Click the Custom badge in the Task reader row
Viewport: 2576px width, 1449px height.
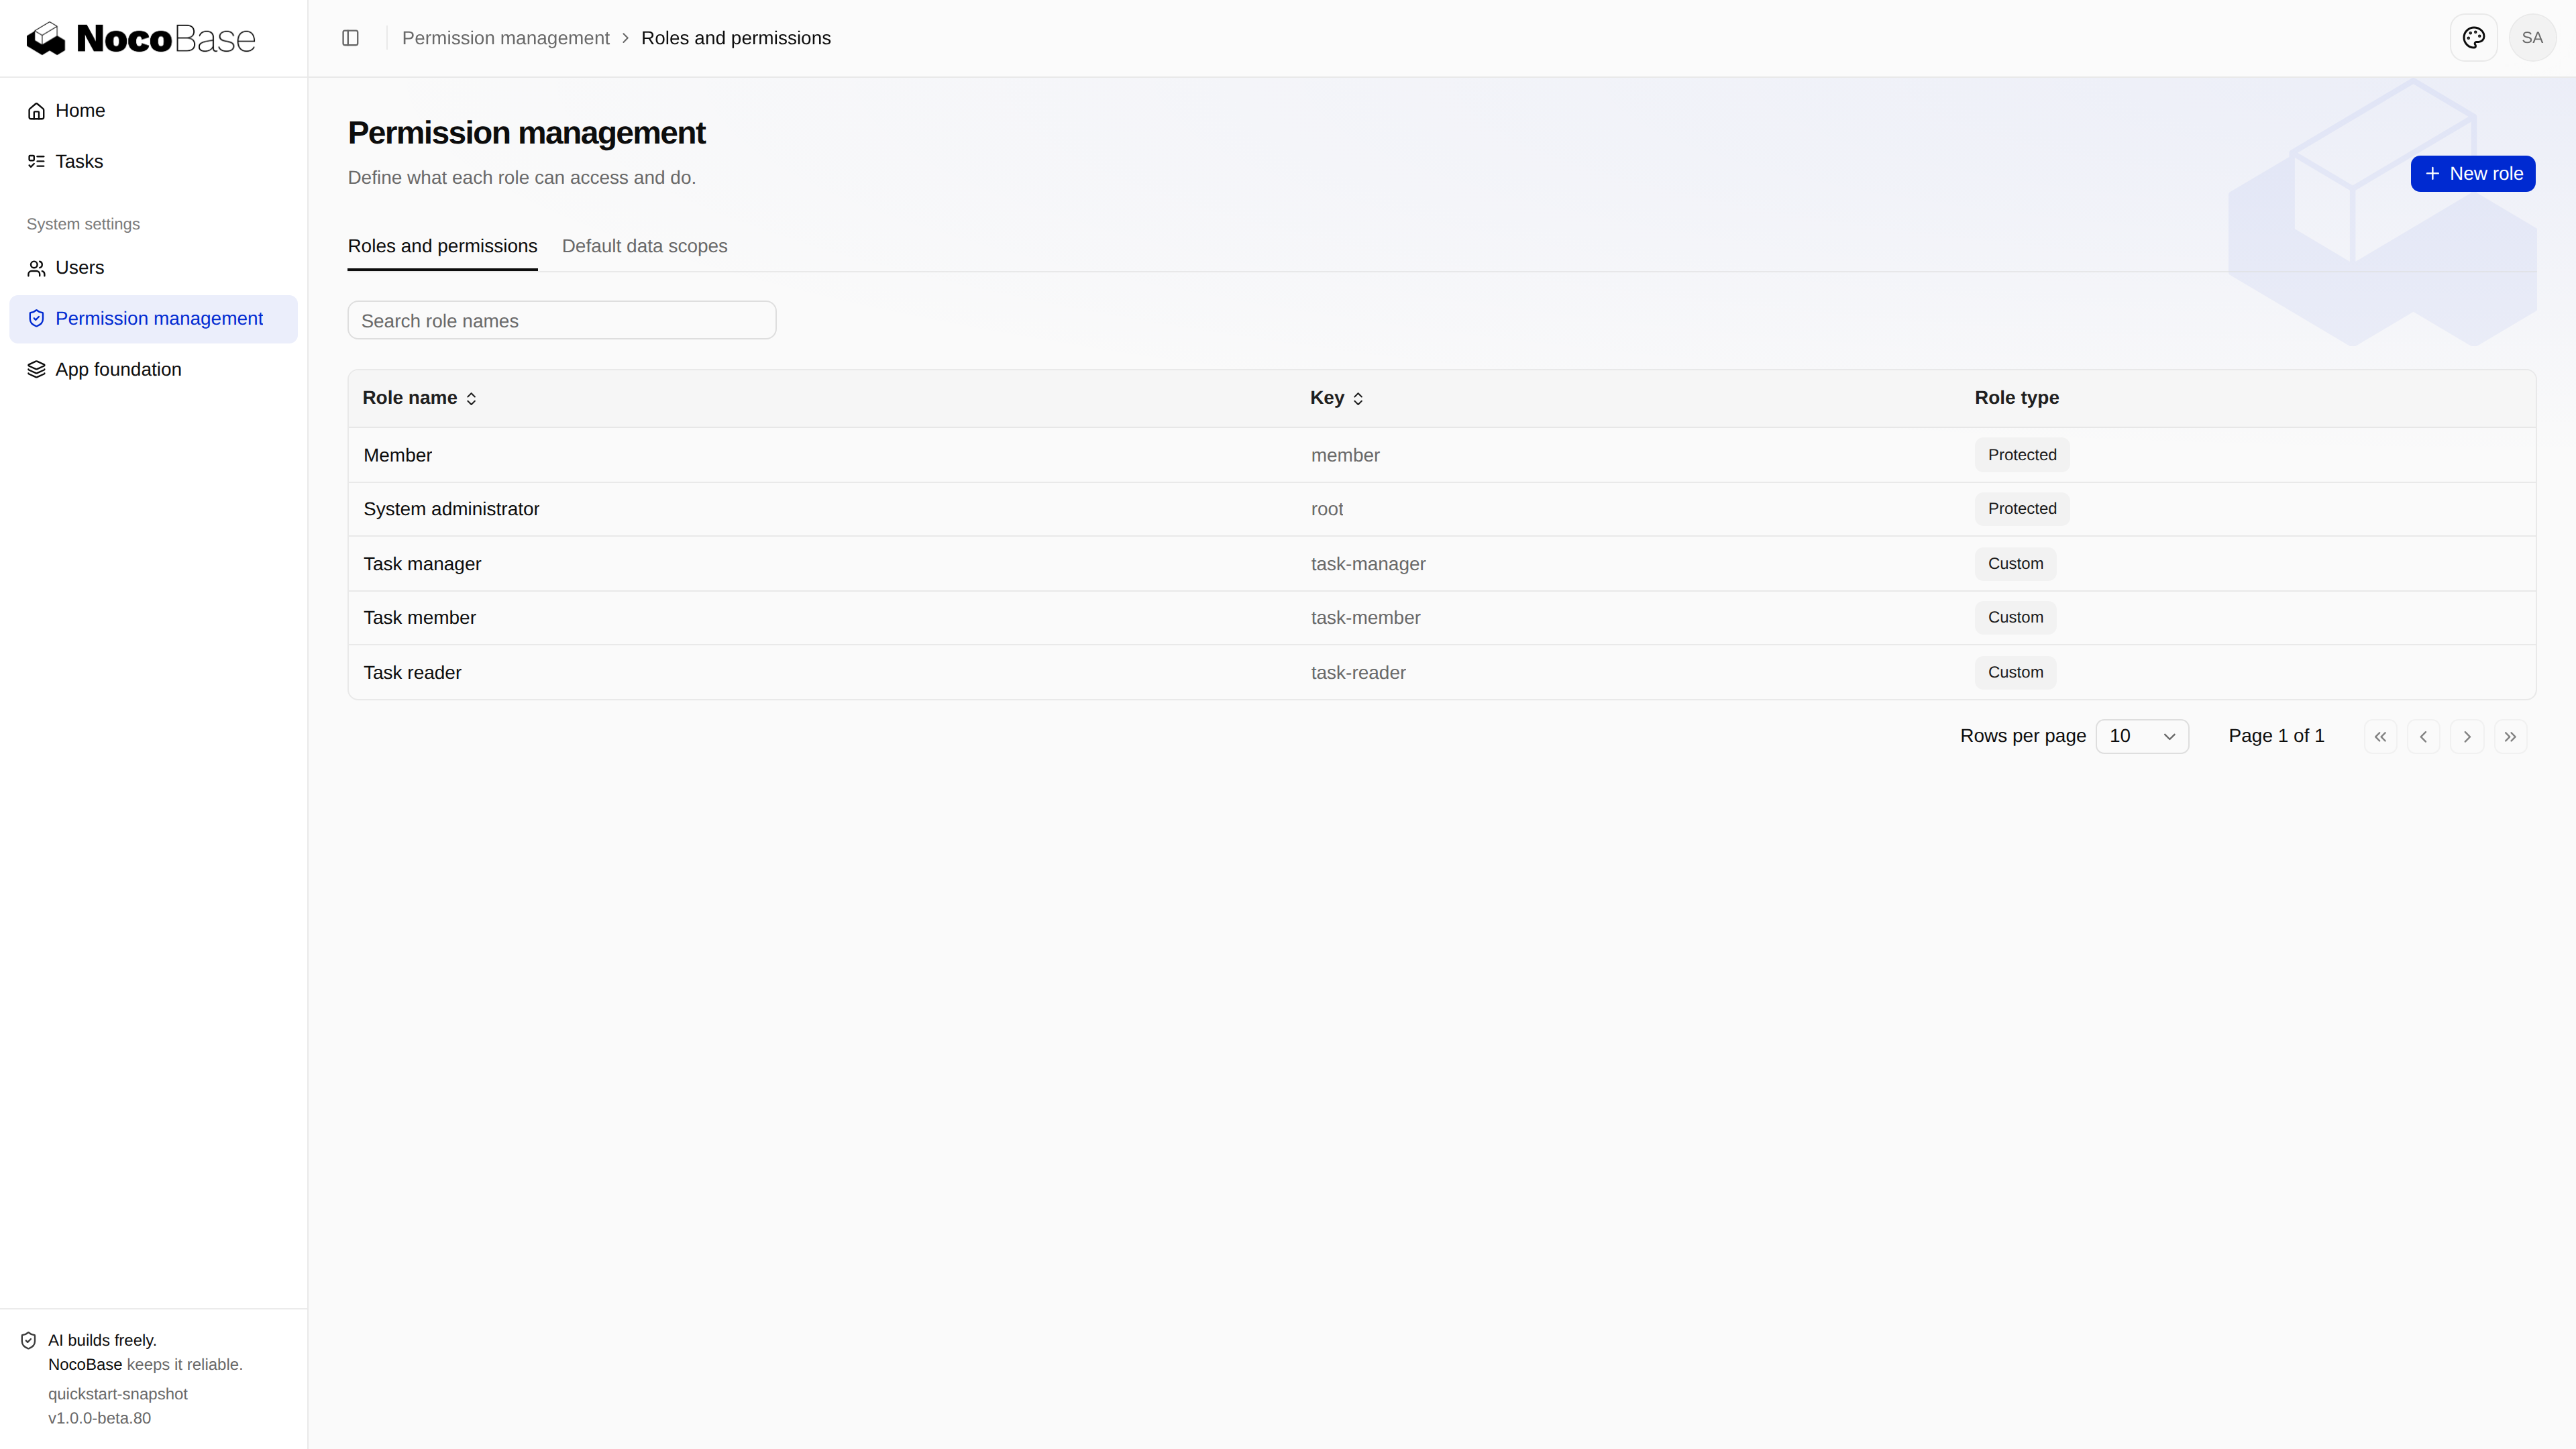pos(2015,673)
